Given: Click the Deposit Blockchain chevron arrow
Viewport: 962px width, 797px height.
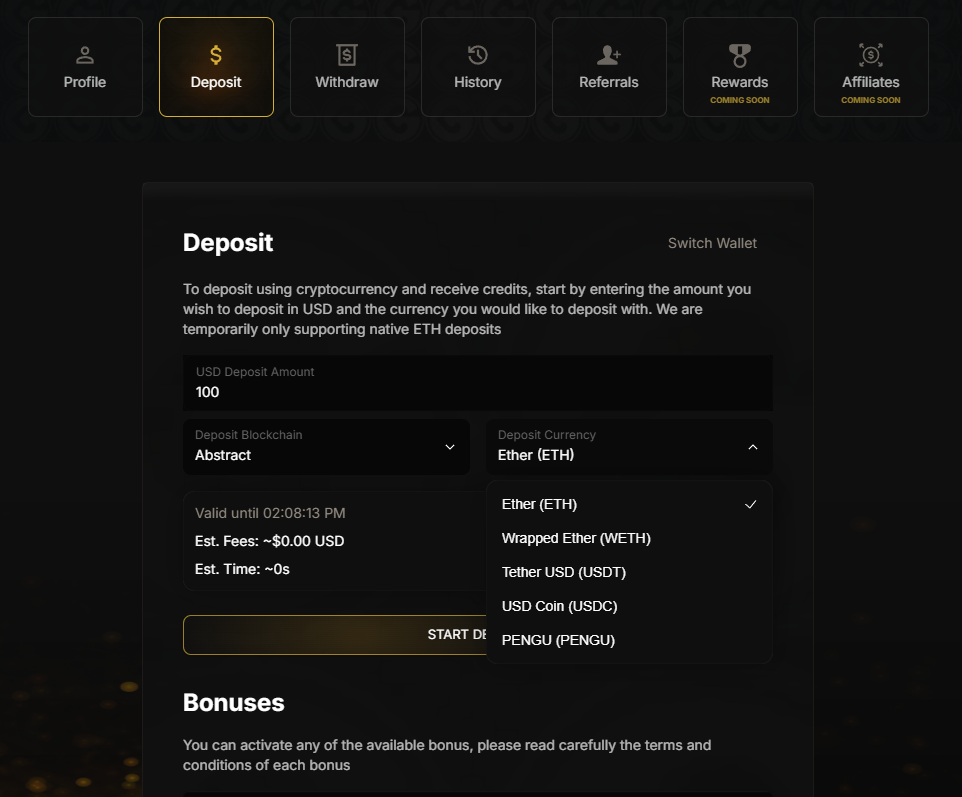Looking at the screenshot, I should point(450,447).
